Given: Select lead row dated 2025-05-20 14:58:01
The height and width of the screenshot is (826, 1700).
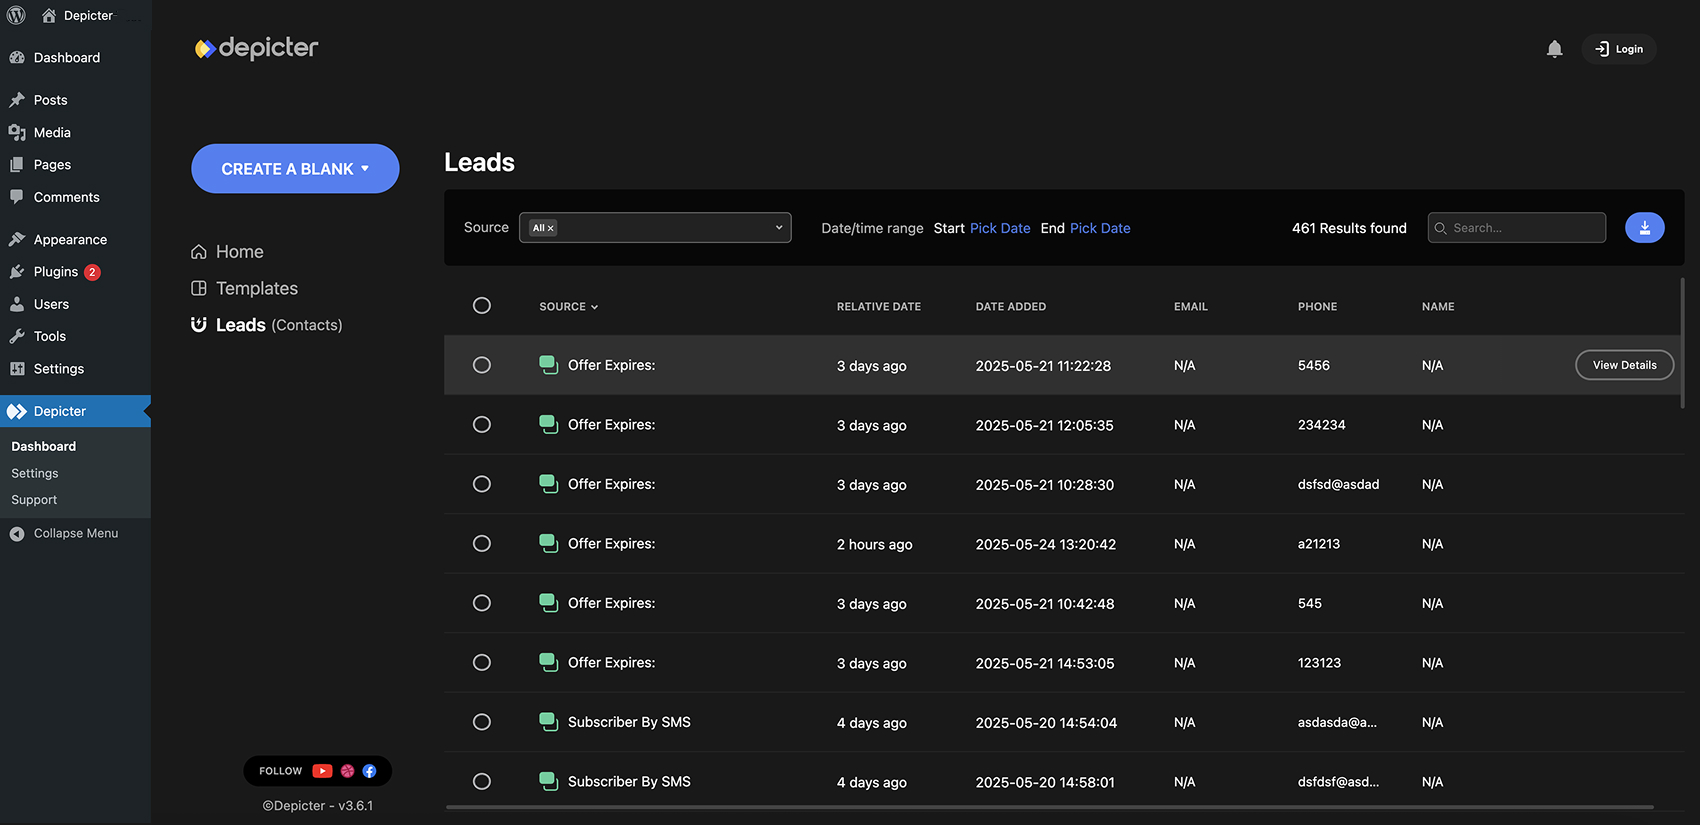Looking at the screenshot, I should pyautogui.click(x=482, y=782).
